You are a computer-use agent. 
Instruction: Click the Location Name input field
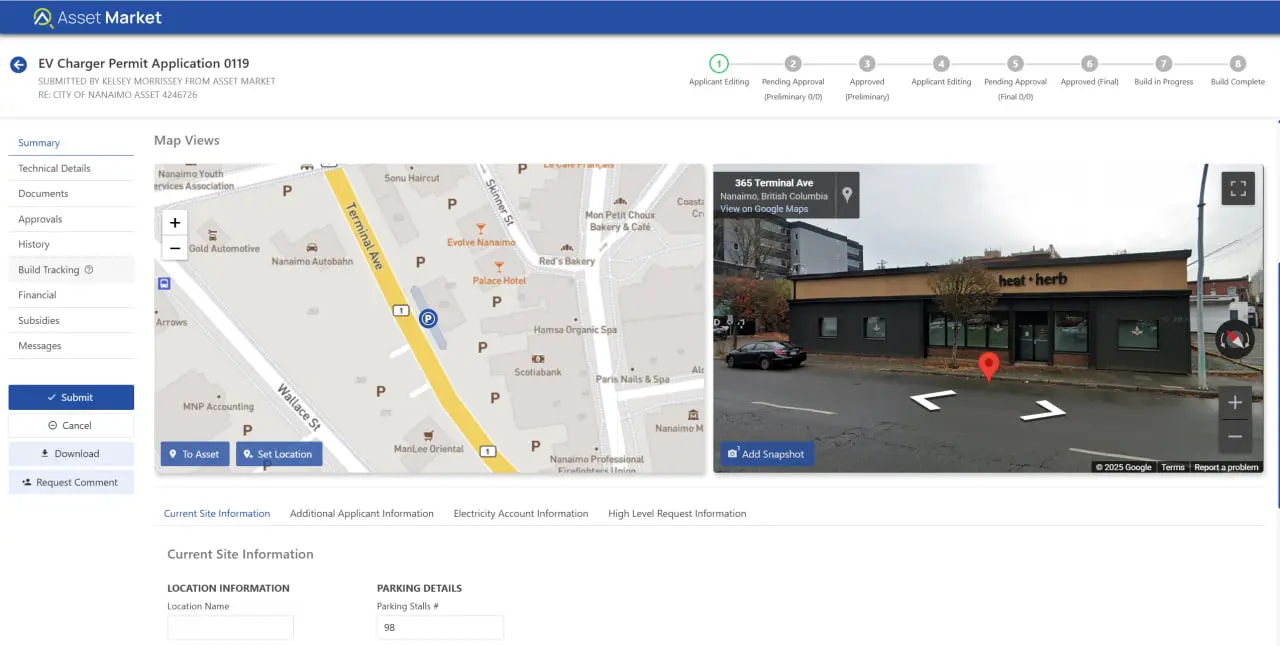coord(230,627)
